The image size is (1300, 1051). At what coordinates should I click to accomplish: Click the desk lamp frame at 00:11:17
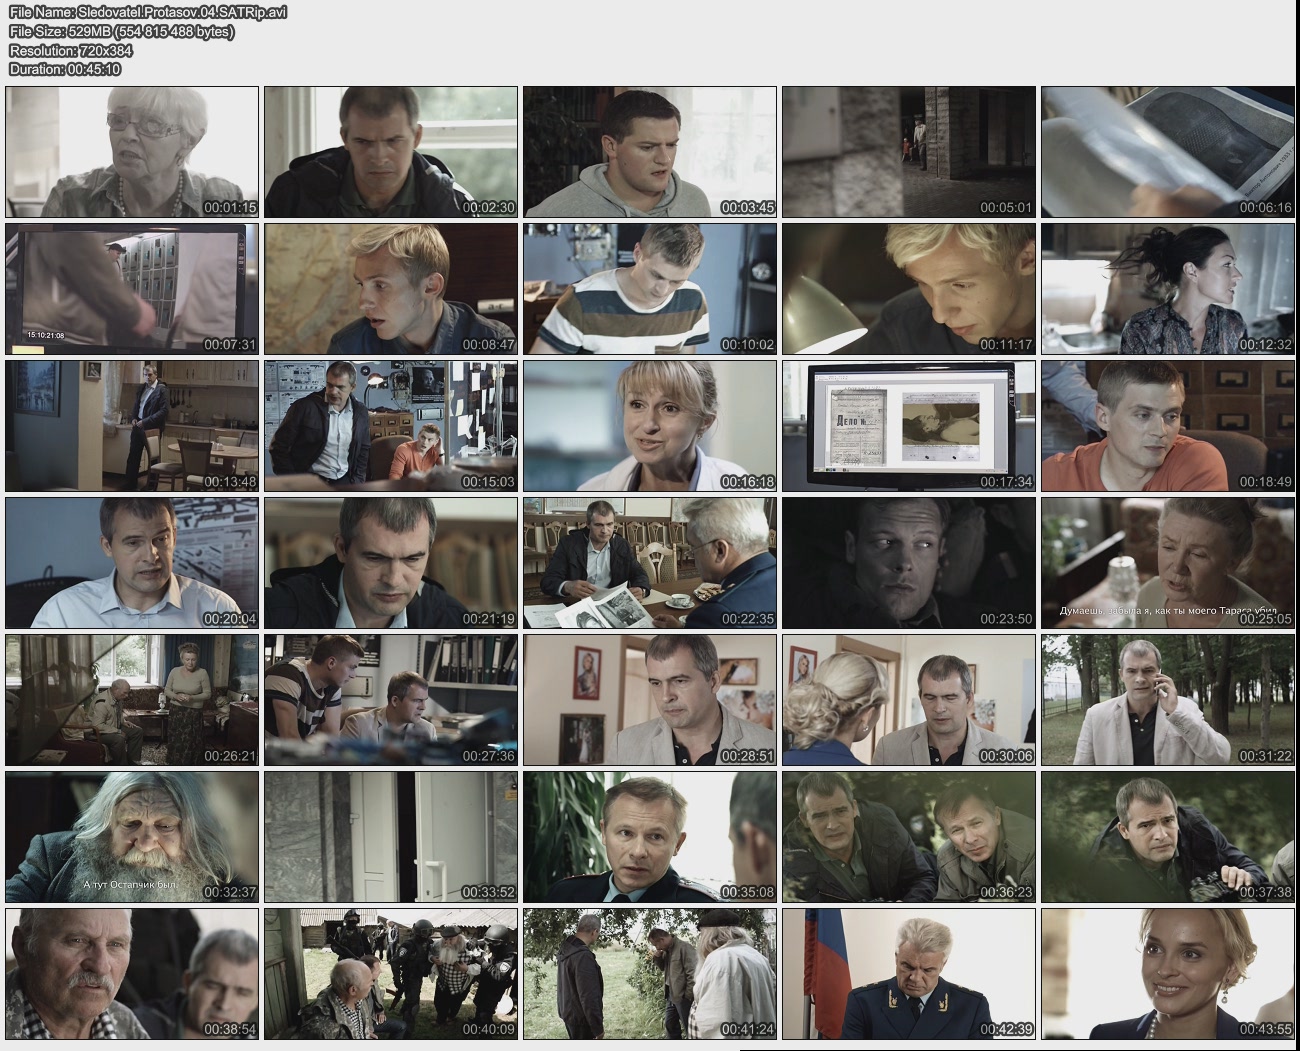pyautogui.click(x=908, y=289)
